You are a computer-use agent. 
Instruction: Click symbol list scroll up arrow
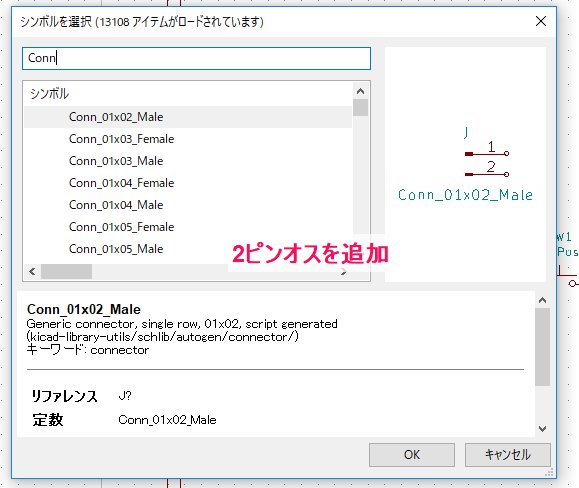point(361,91)
